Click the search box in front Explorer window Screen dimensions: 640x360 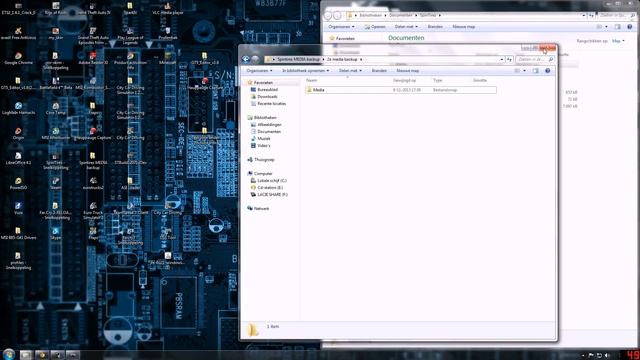click(x=535, y=60)
